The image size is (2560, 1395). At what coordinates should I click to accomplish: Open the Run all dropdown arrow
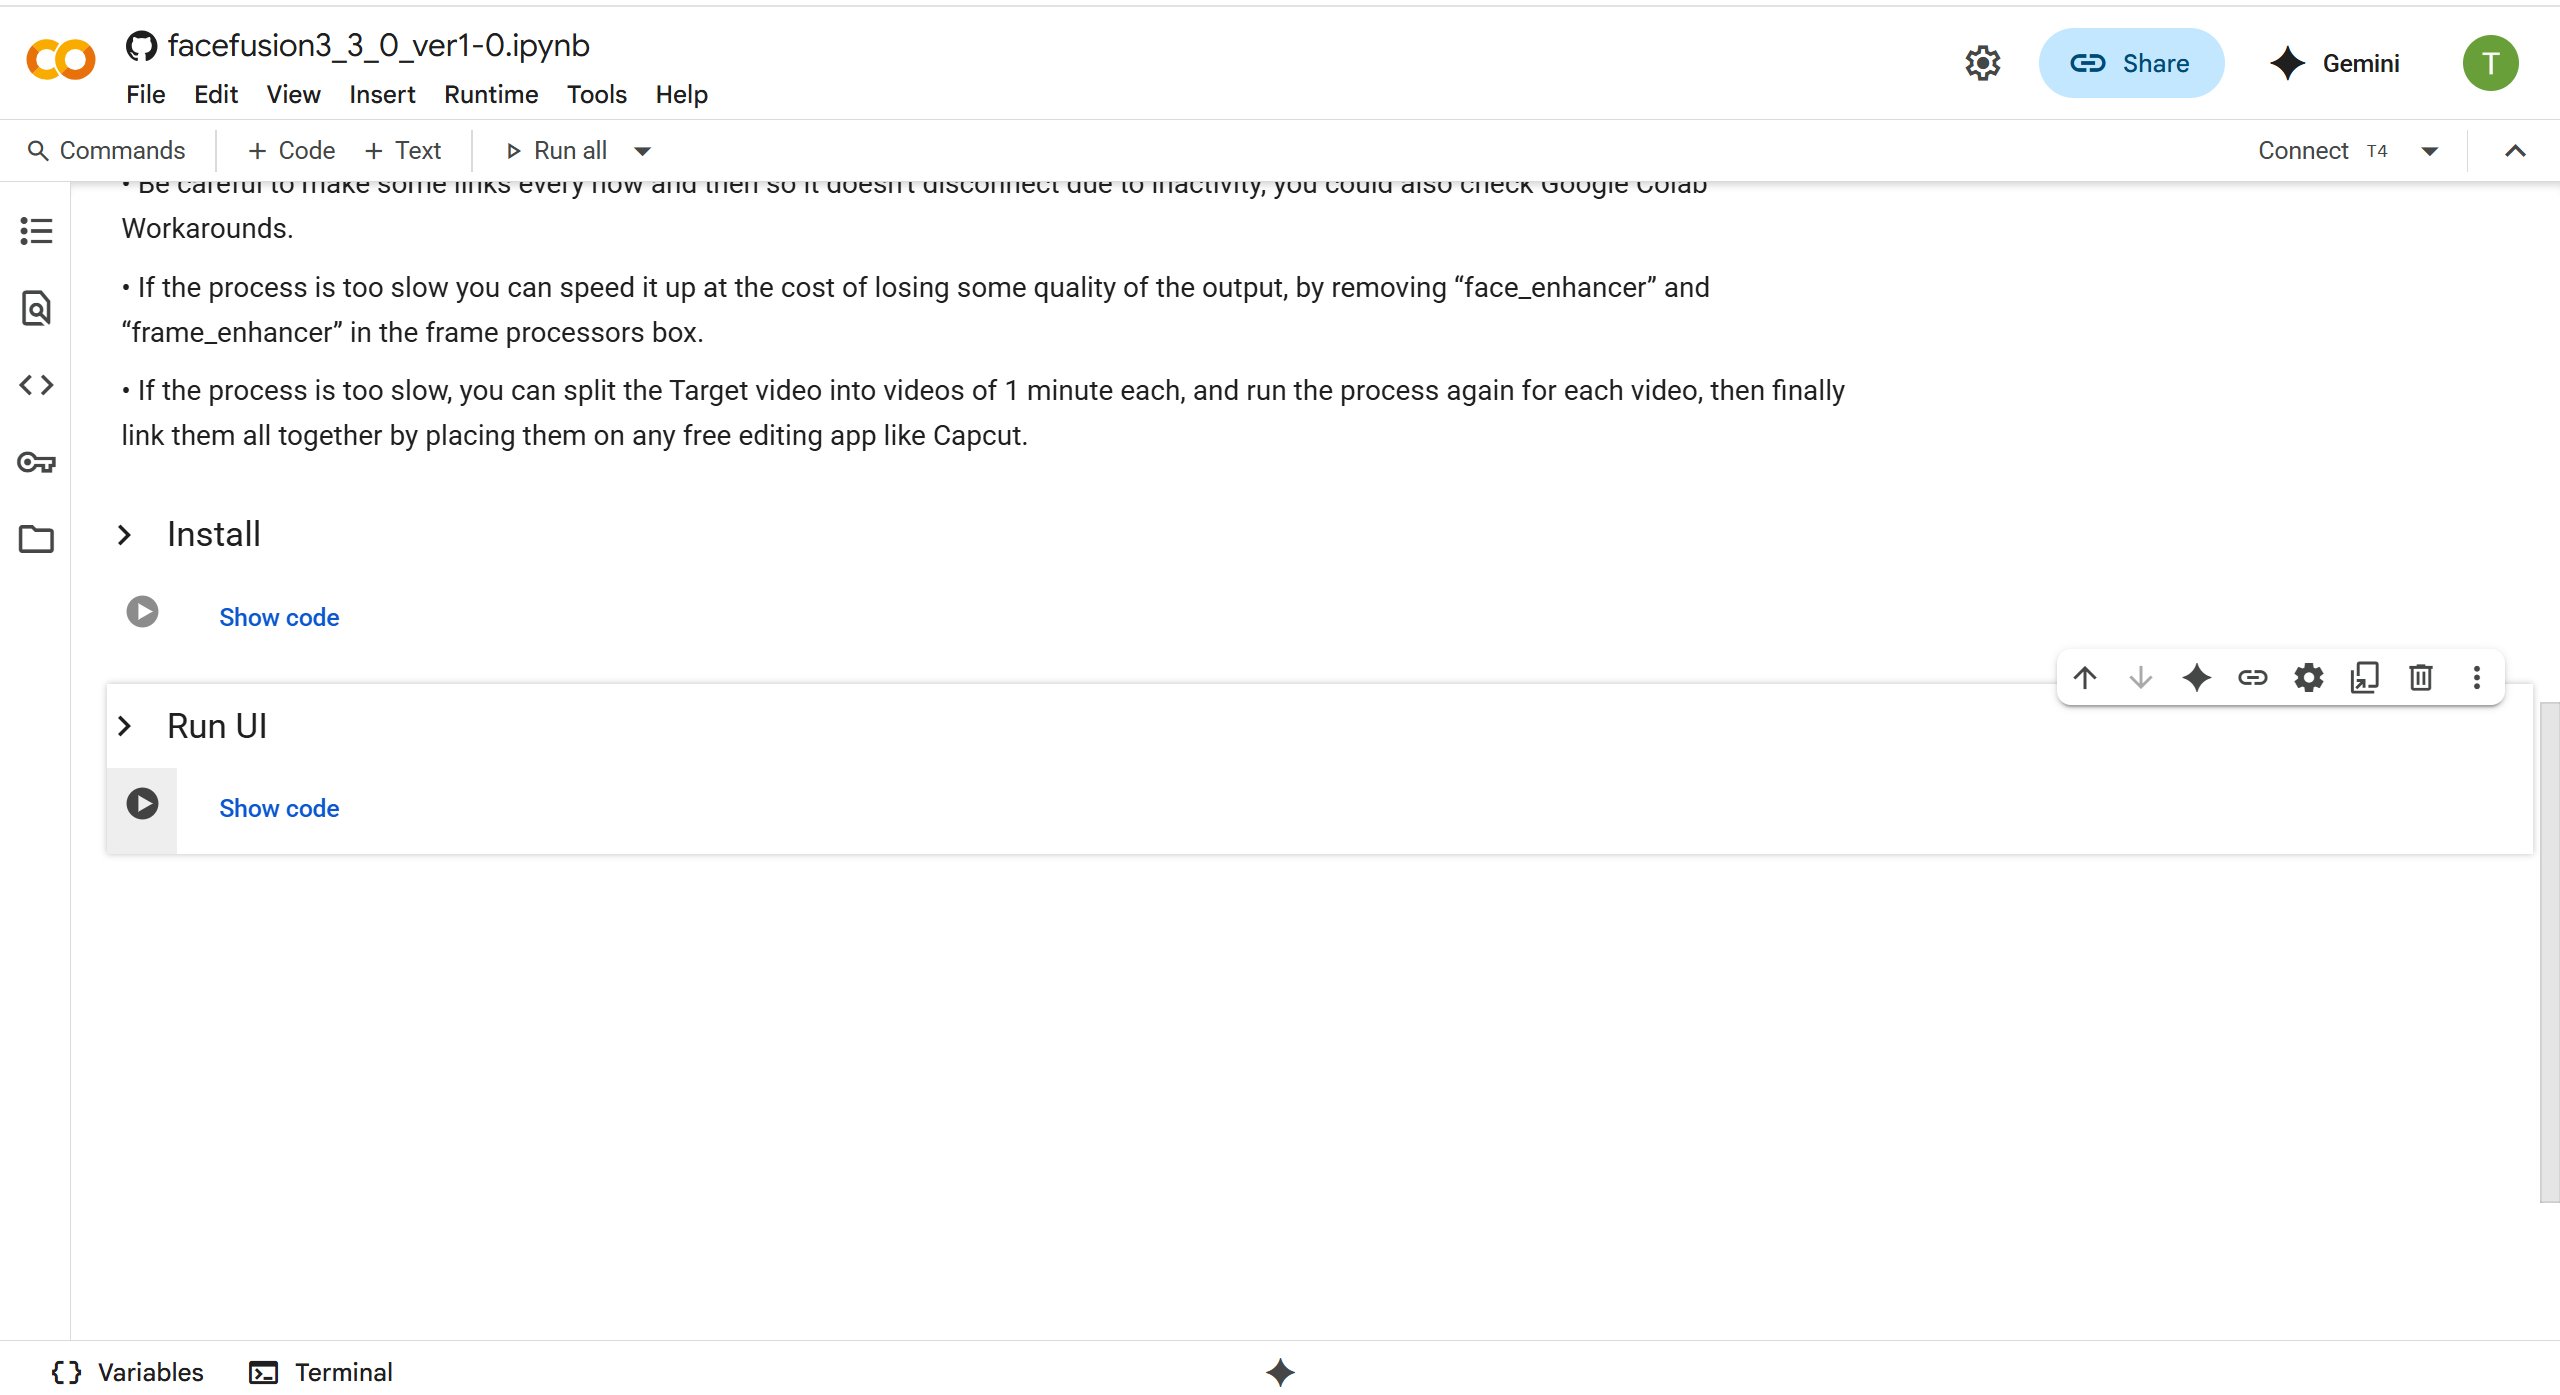(x=643, y=151)
